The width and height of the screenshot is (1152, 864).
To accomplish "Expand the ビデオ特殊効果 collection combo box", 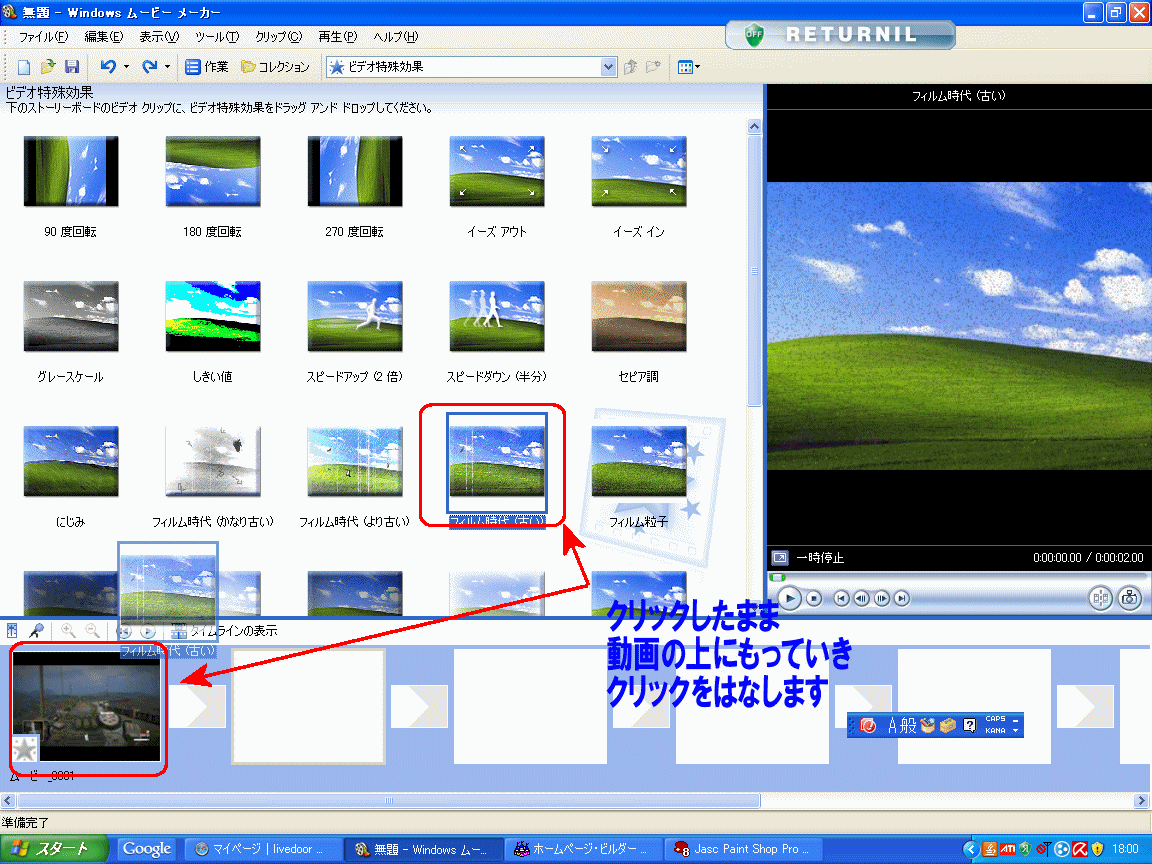I will 608,67.
